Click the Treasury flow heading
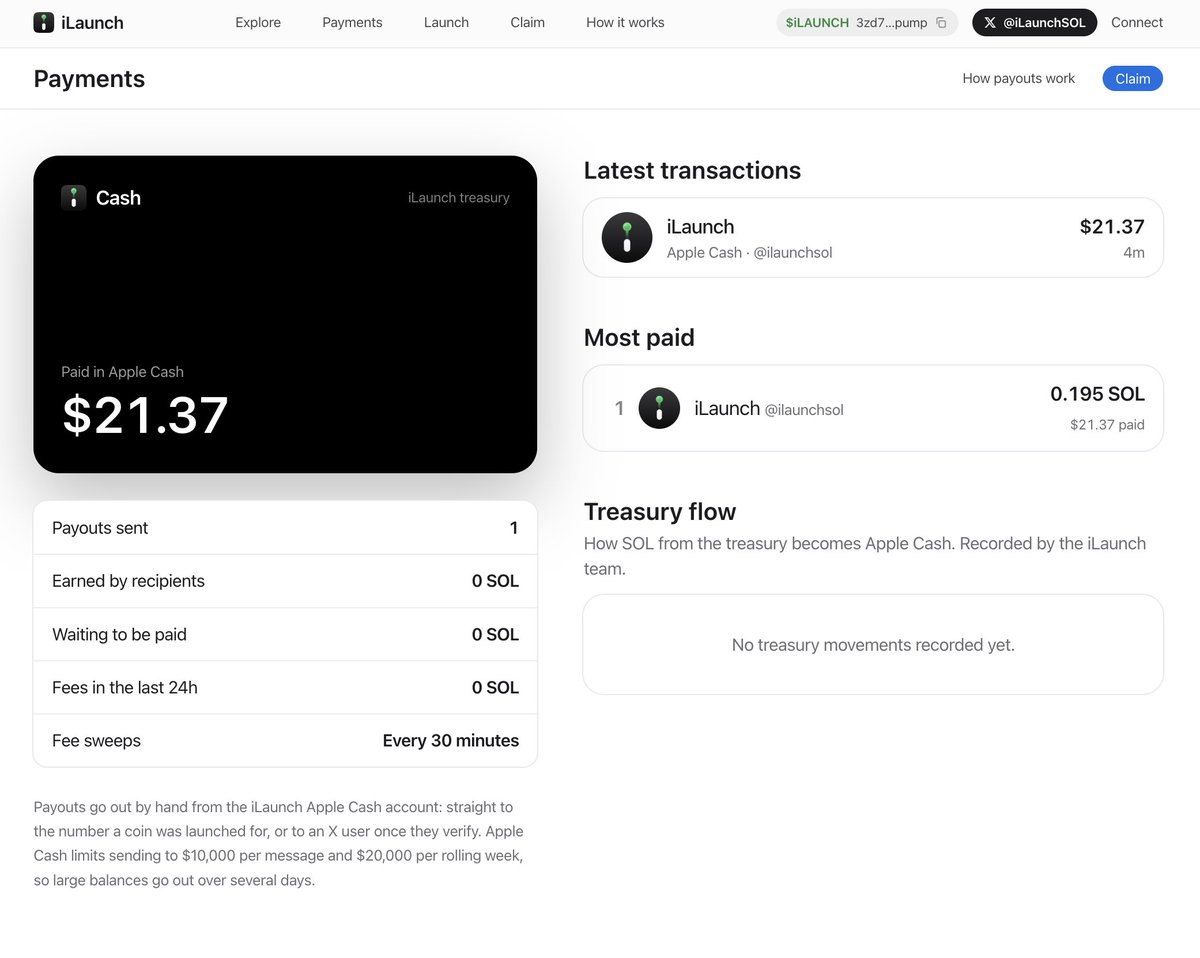Screen dimensions: 1200x958 pos(660,511)
